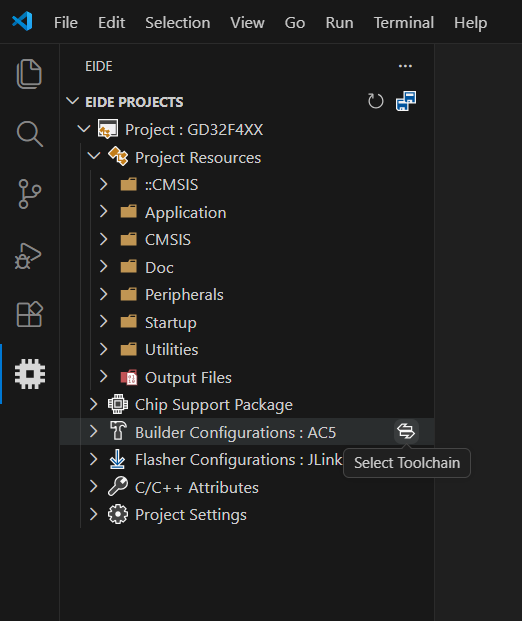Viewport: 522px width, 621px height.
Task: Collapse the Project : GD32F4XX node chevron
Action: (x=84, y=129)
